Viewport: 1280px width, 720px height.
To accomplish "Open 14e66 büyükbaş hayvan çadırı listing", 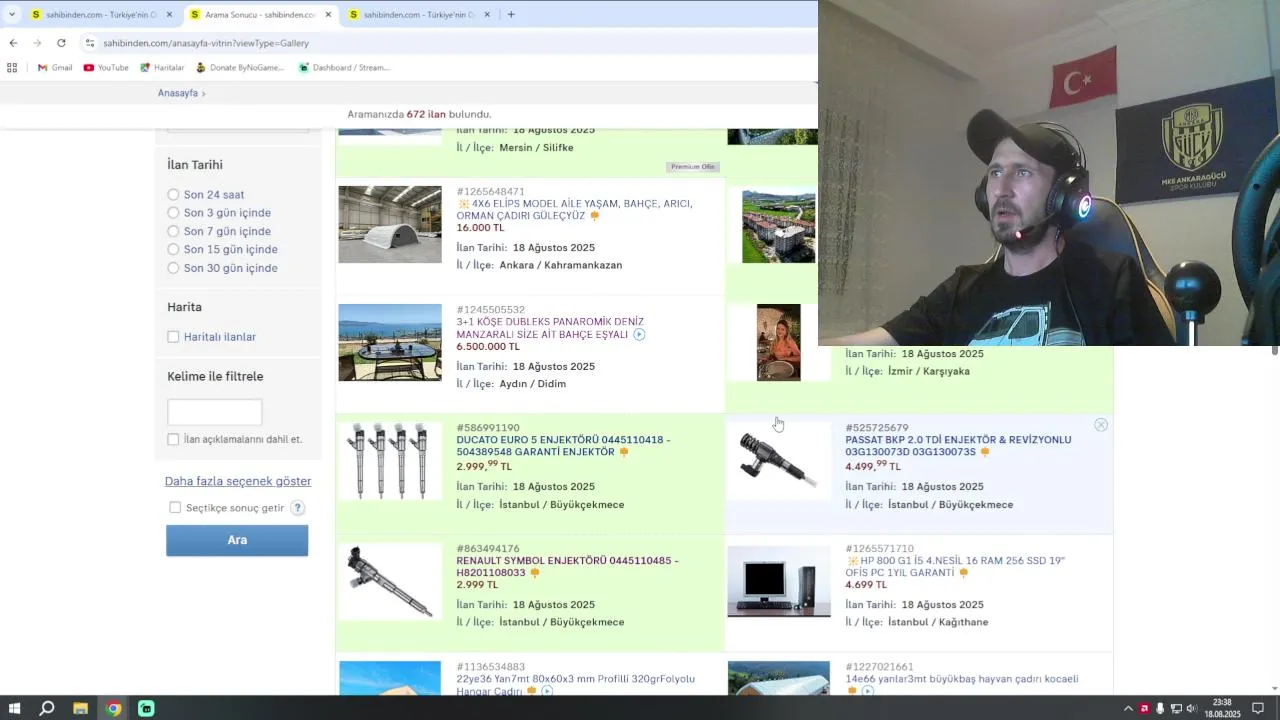I will [961, 679].
